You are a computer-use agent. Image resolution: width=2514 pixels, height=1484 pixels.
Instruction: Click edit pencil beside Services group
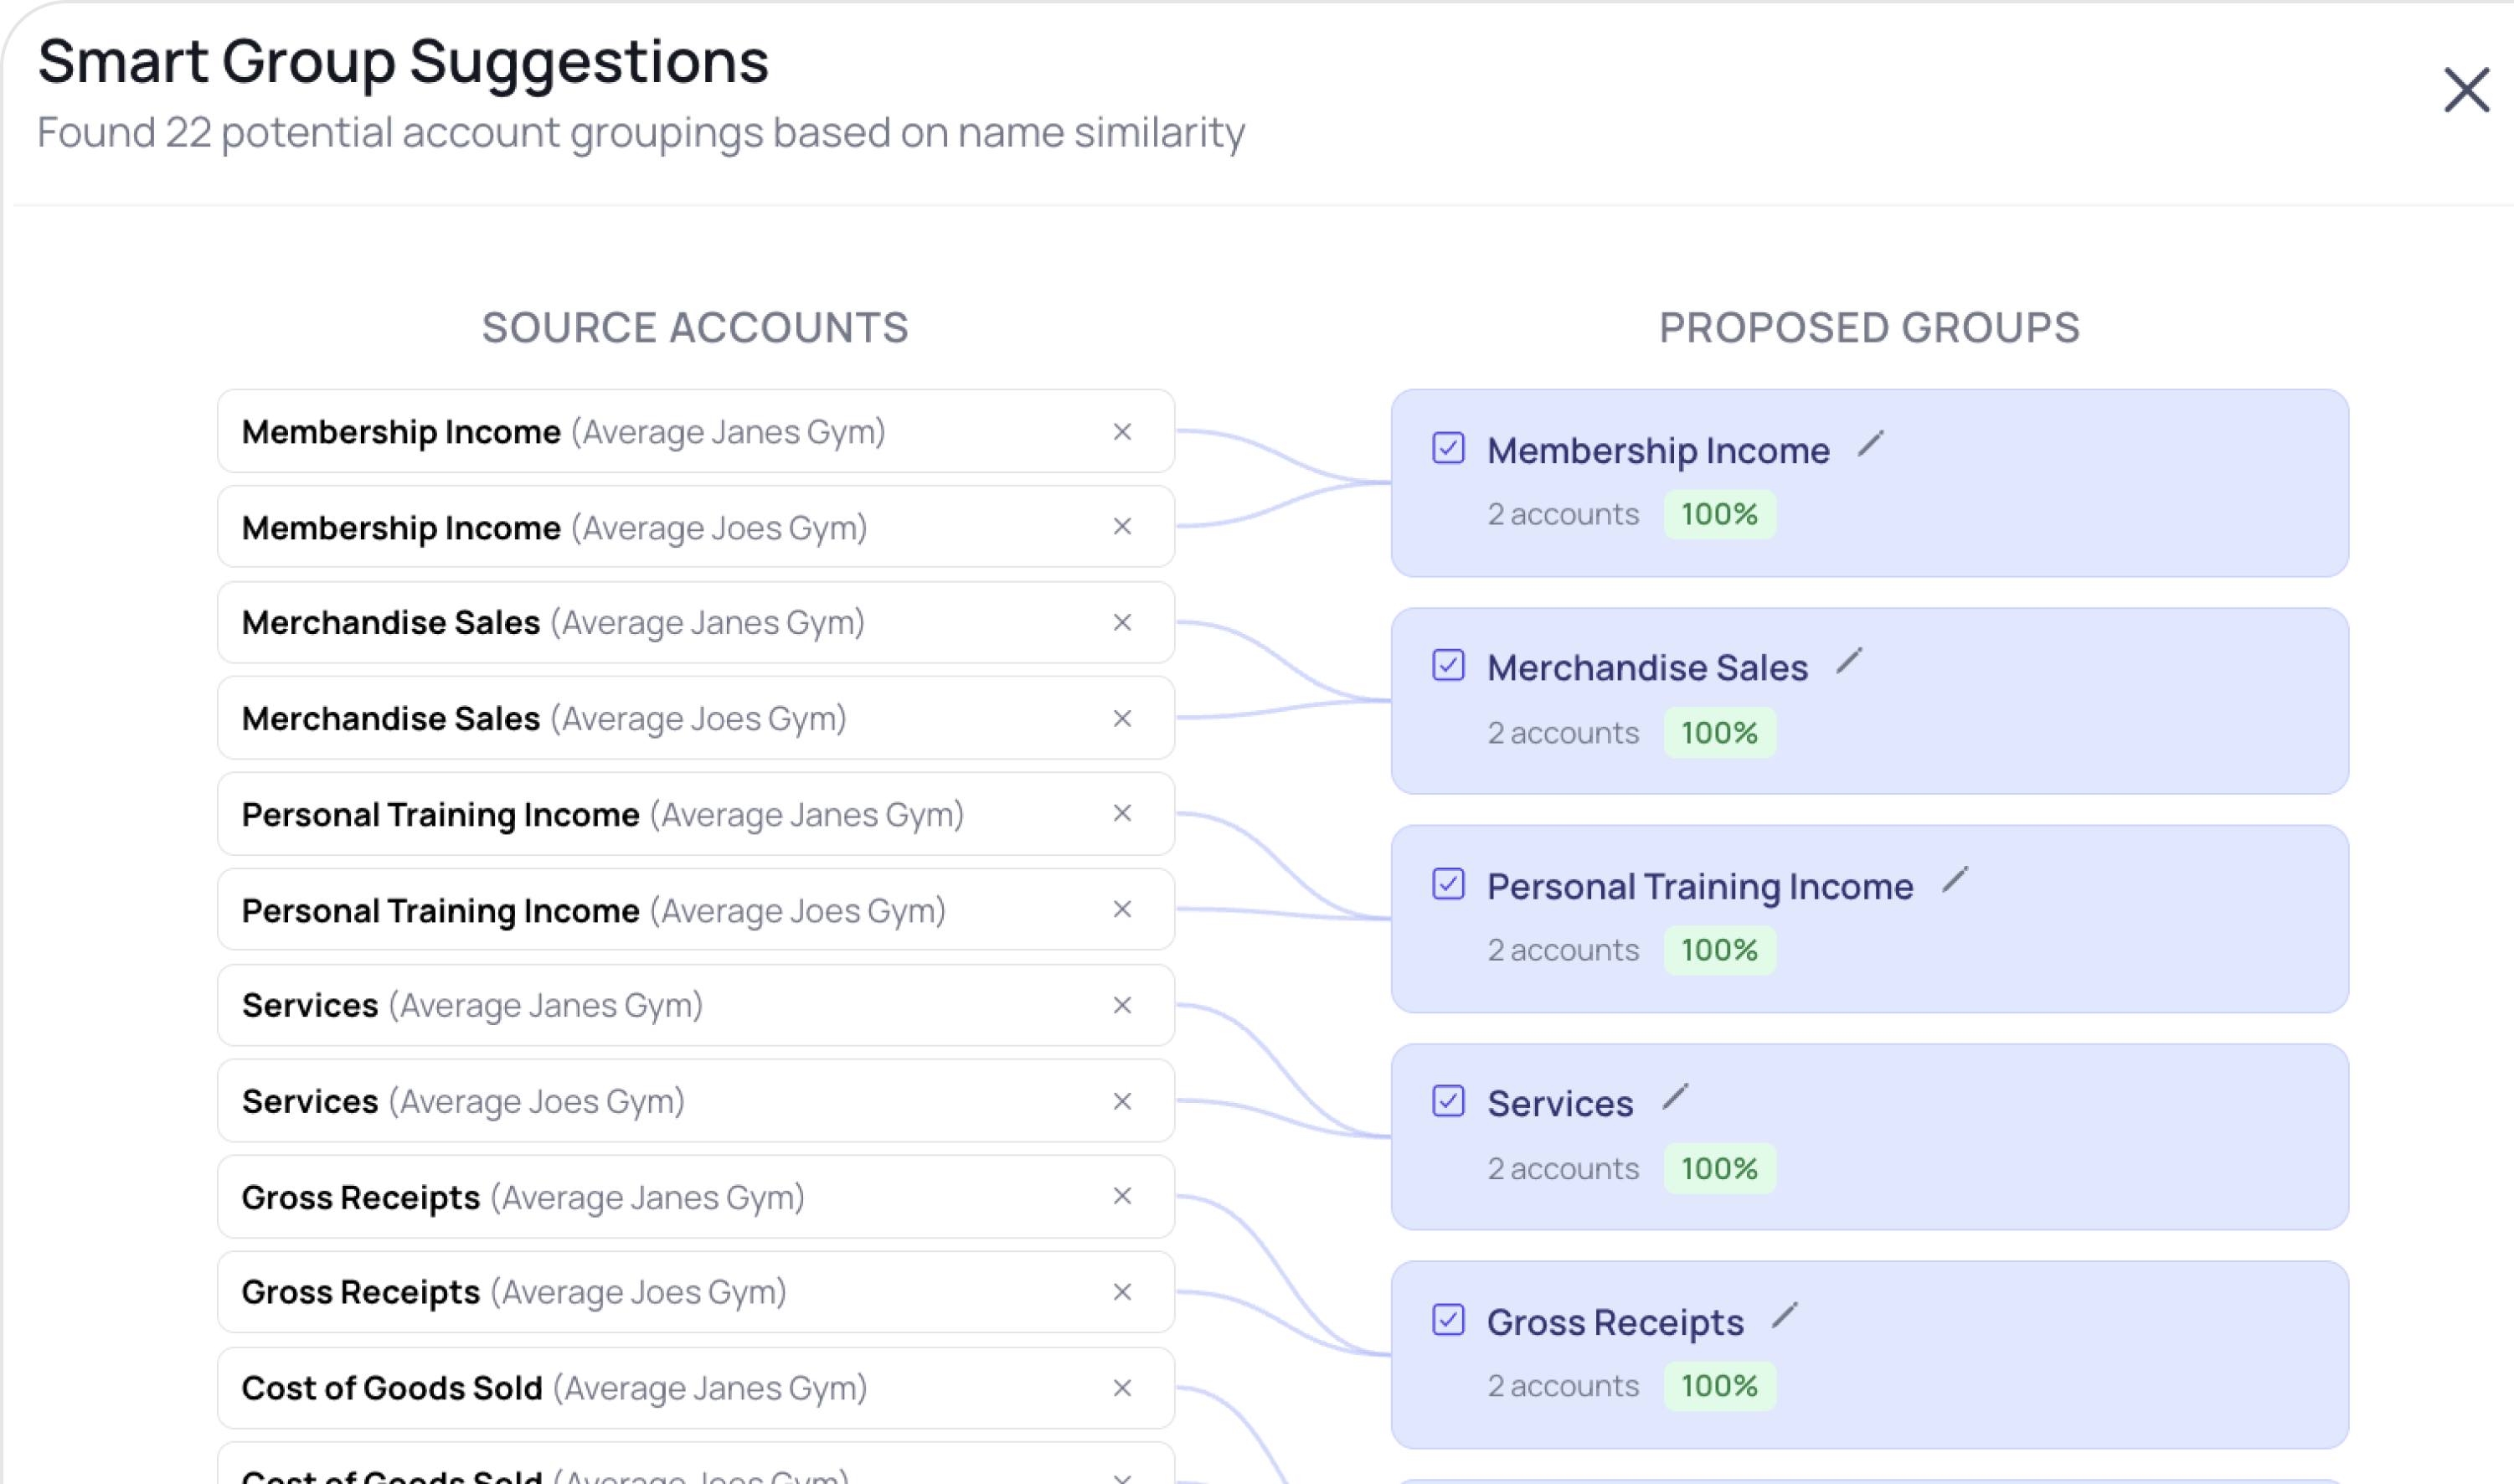[1675, 1097]
